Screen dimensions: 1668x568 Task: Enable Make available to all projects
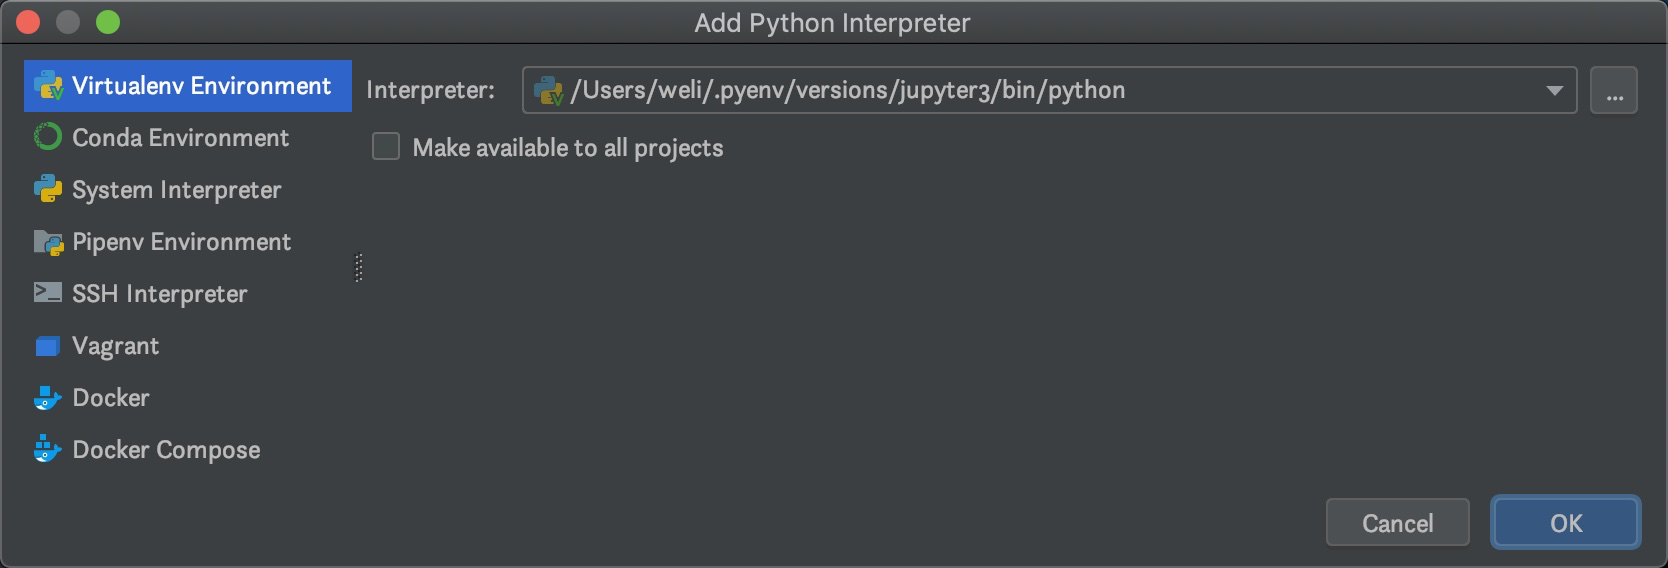tap(386, 147)
